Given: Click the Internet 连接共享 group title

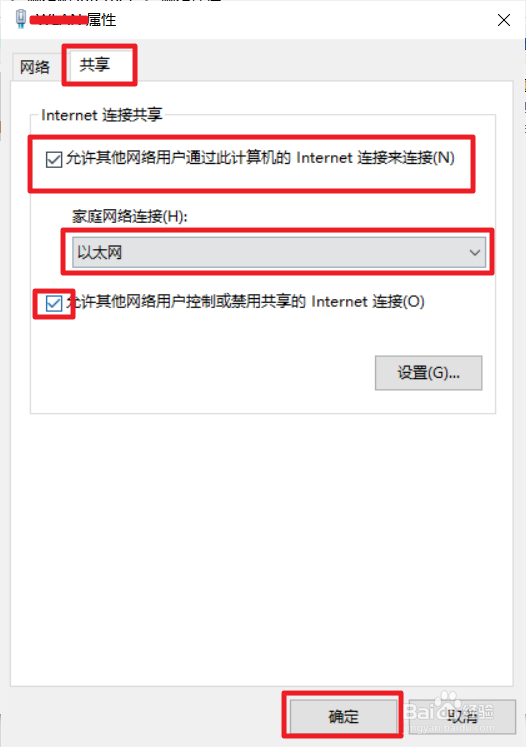Looking at the screenshot, I should [101, 115].
